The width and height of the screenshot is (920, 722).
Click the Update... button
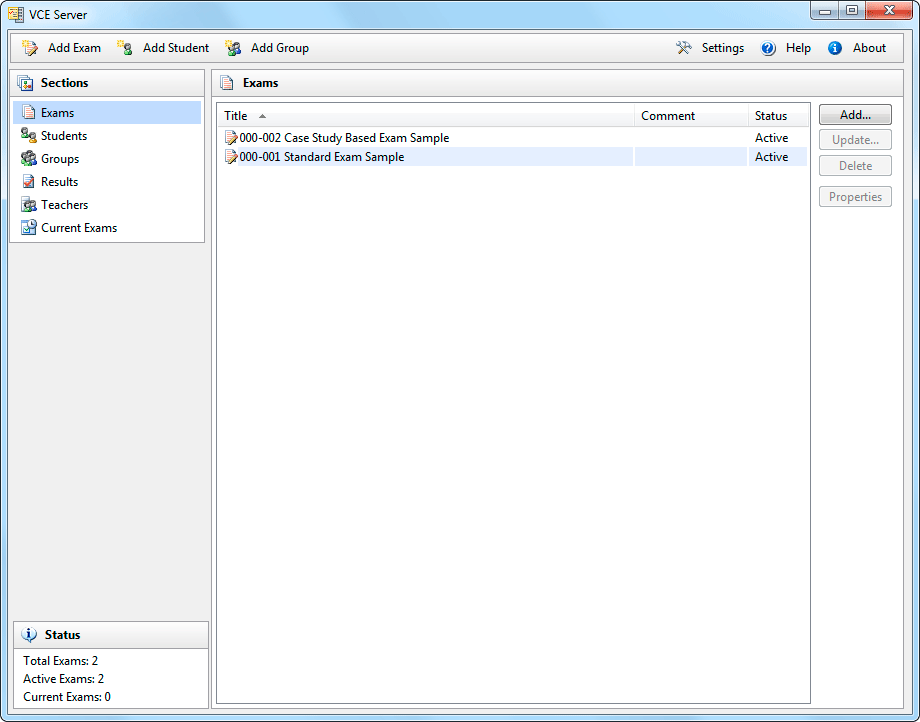[855, 140]
